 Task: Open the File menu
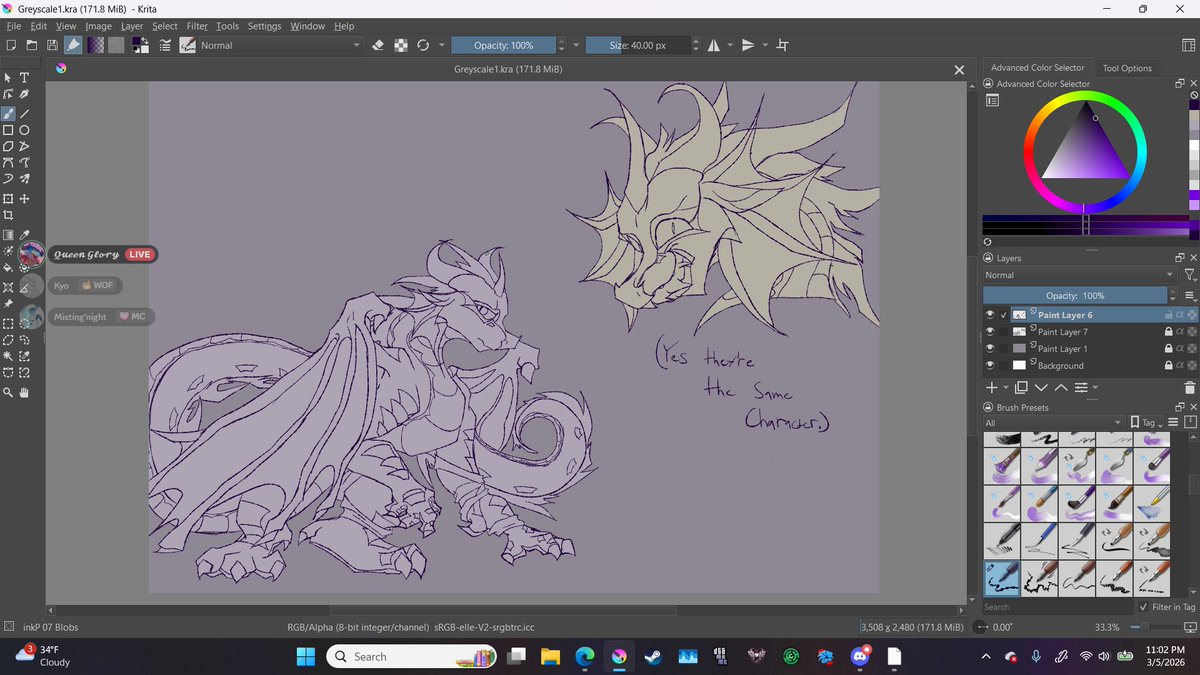[x=13, y=26]
